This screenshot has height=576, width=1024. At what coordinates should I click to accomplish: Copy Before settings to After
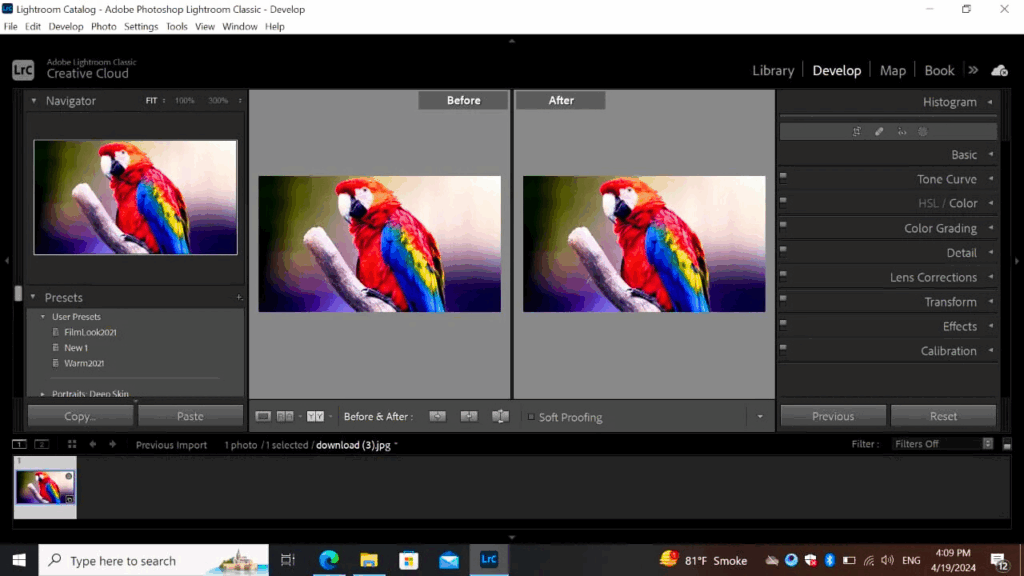437,417
